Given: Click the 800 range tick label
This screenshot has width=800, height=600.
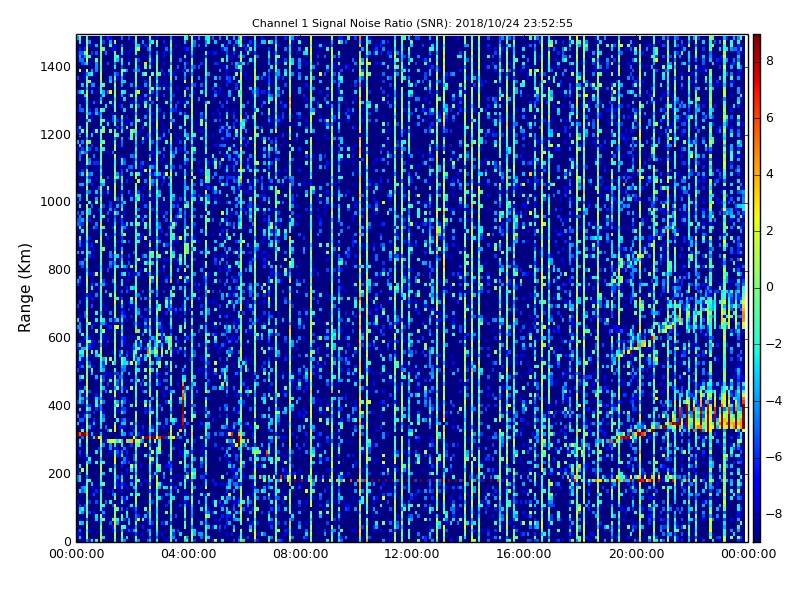Looking at the screenshot, I should click(59, 270).
